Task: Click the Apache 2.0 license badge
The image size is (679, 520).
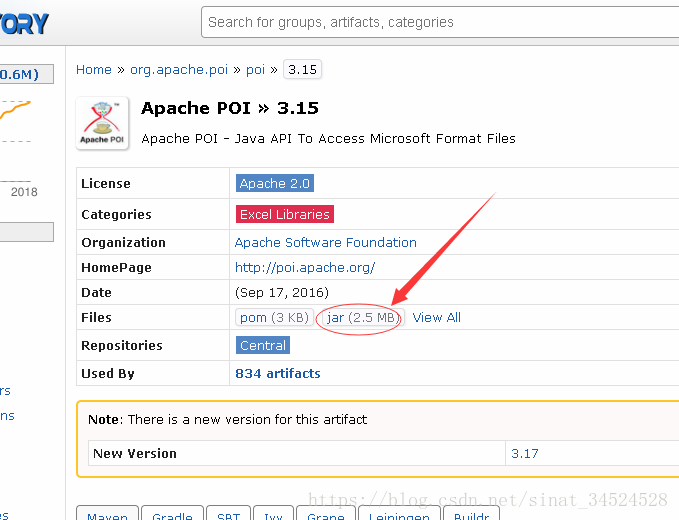Action: (x=275, y=183)
